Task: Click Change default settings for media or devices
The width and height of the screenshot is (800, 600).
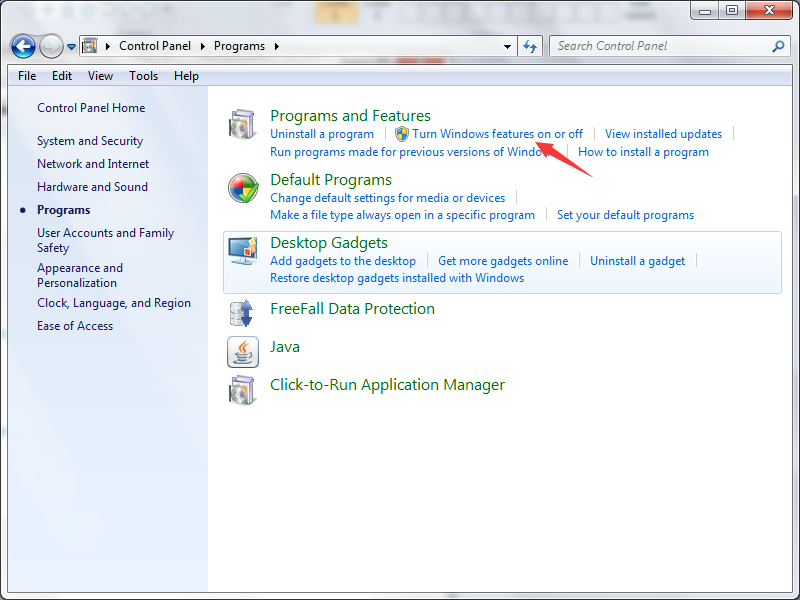Action: coord(387,197)
